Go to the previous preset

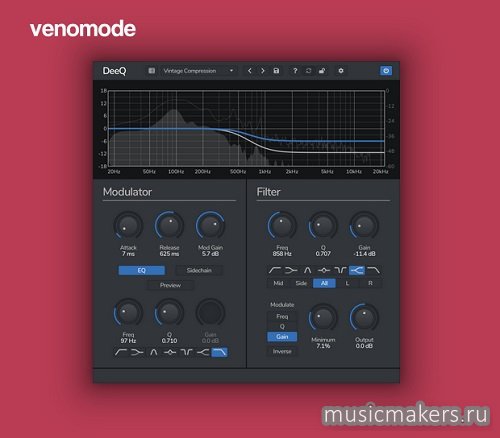pos(250,71)
